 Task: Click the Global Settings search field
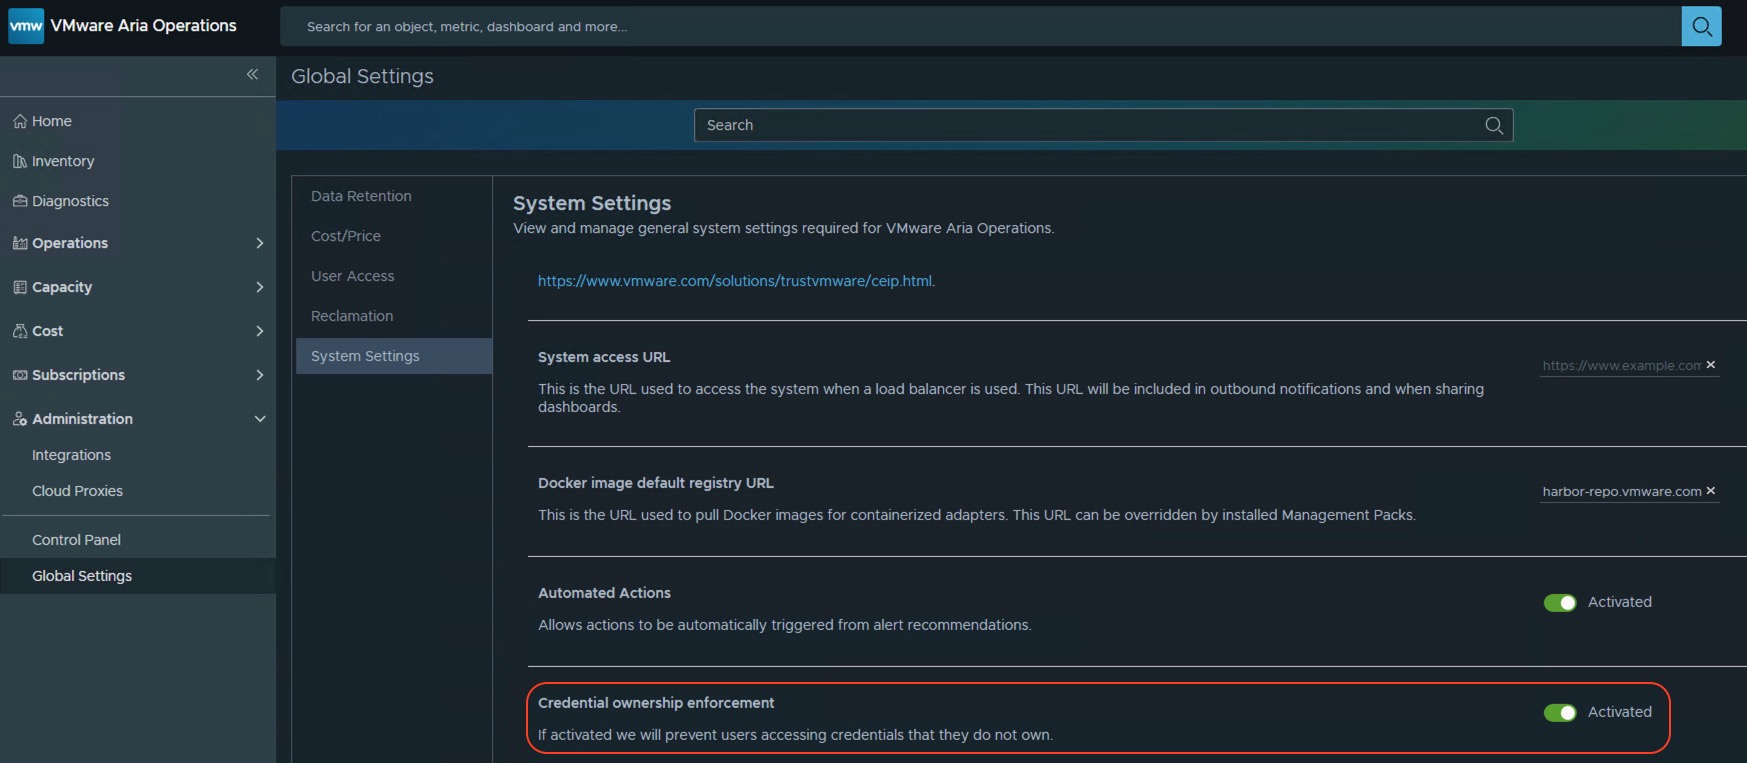(1090, 125)
